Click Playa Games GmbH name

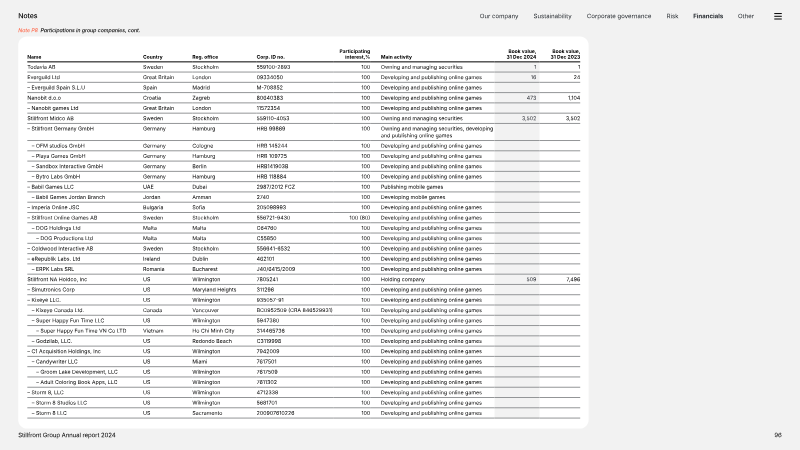58,156
